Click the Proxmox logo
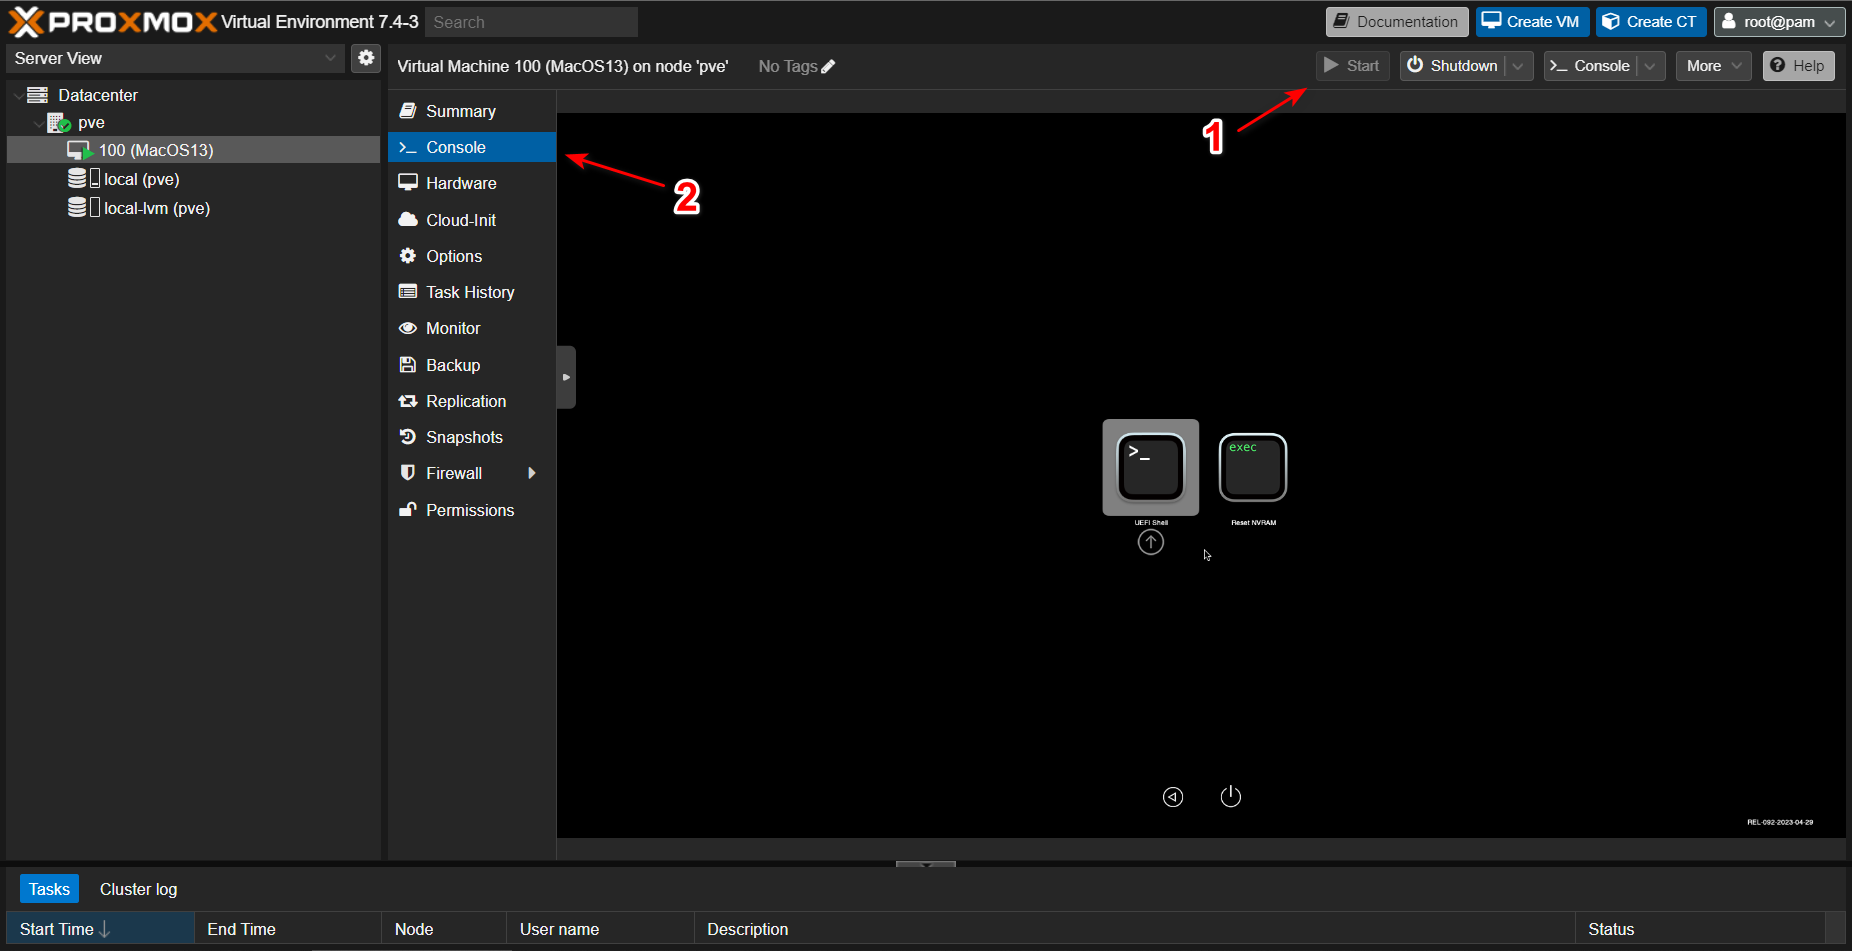Screen dimensions: 1852x951 [x=112, y=22]
